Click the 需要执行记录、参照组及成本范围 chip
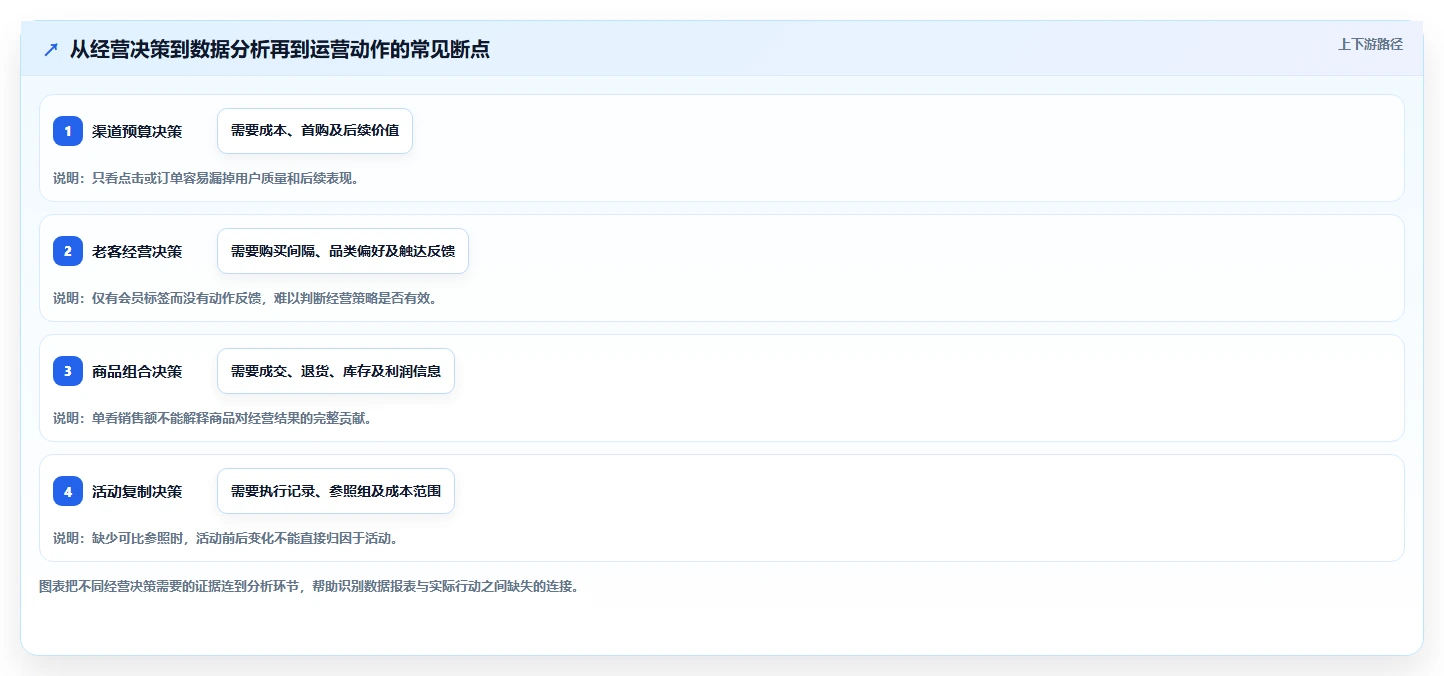The width and height of the screenshot is (1444, 676). (336, 491)
